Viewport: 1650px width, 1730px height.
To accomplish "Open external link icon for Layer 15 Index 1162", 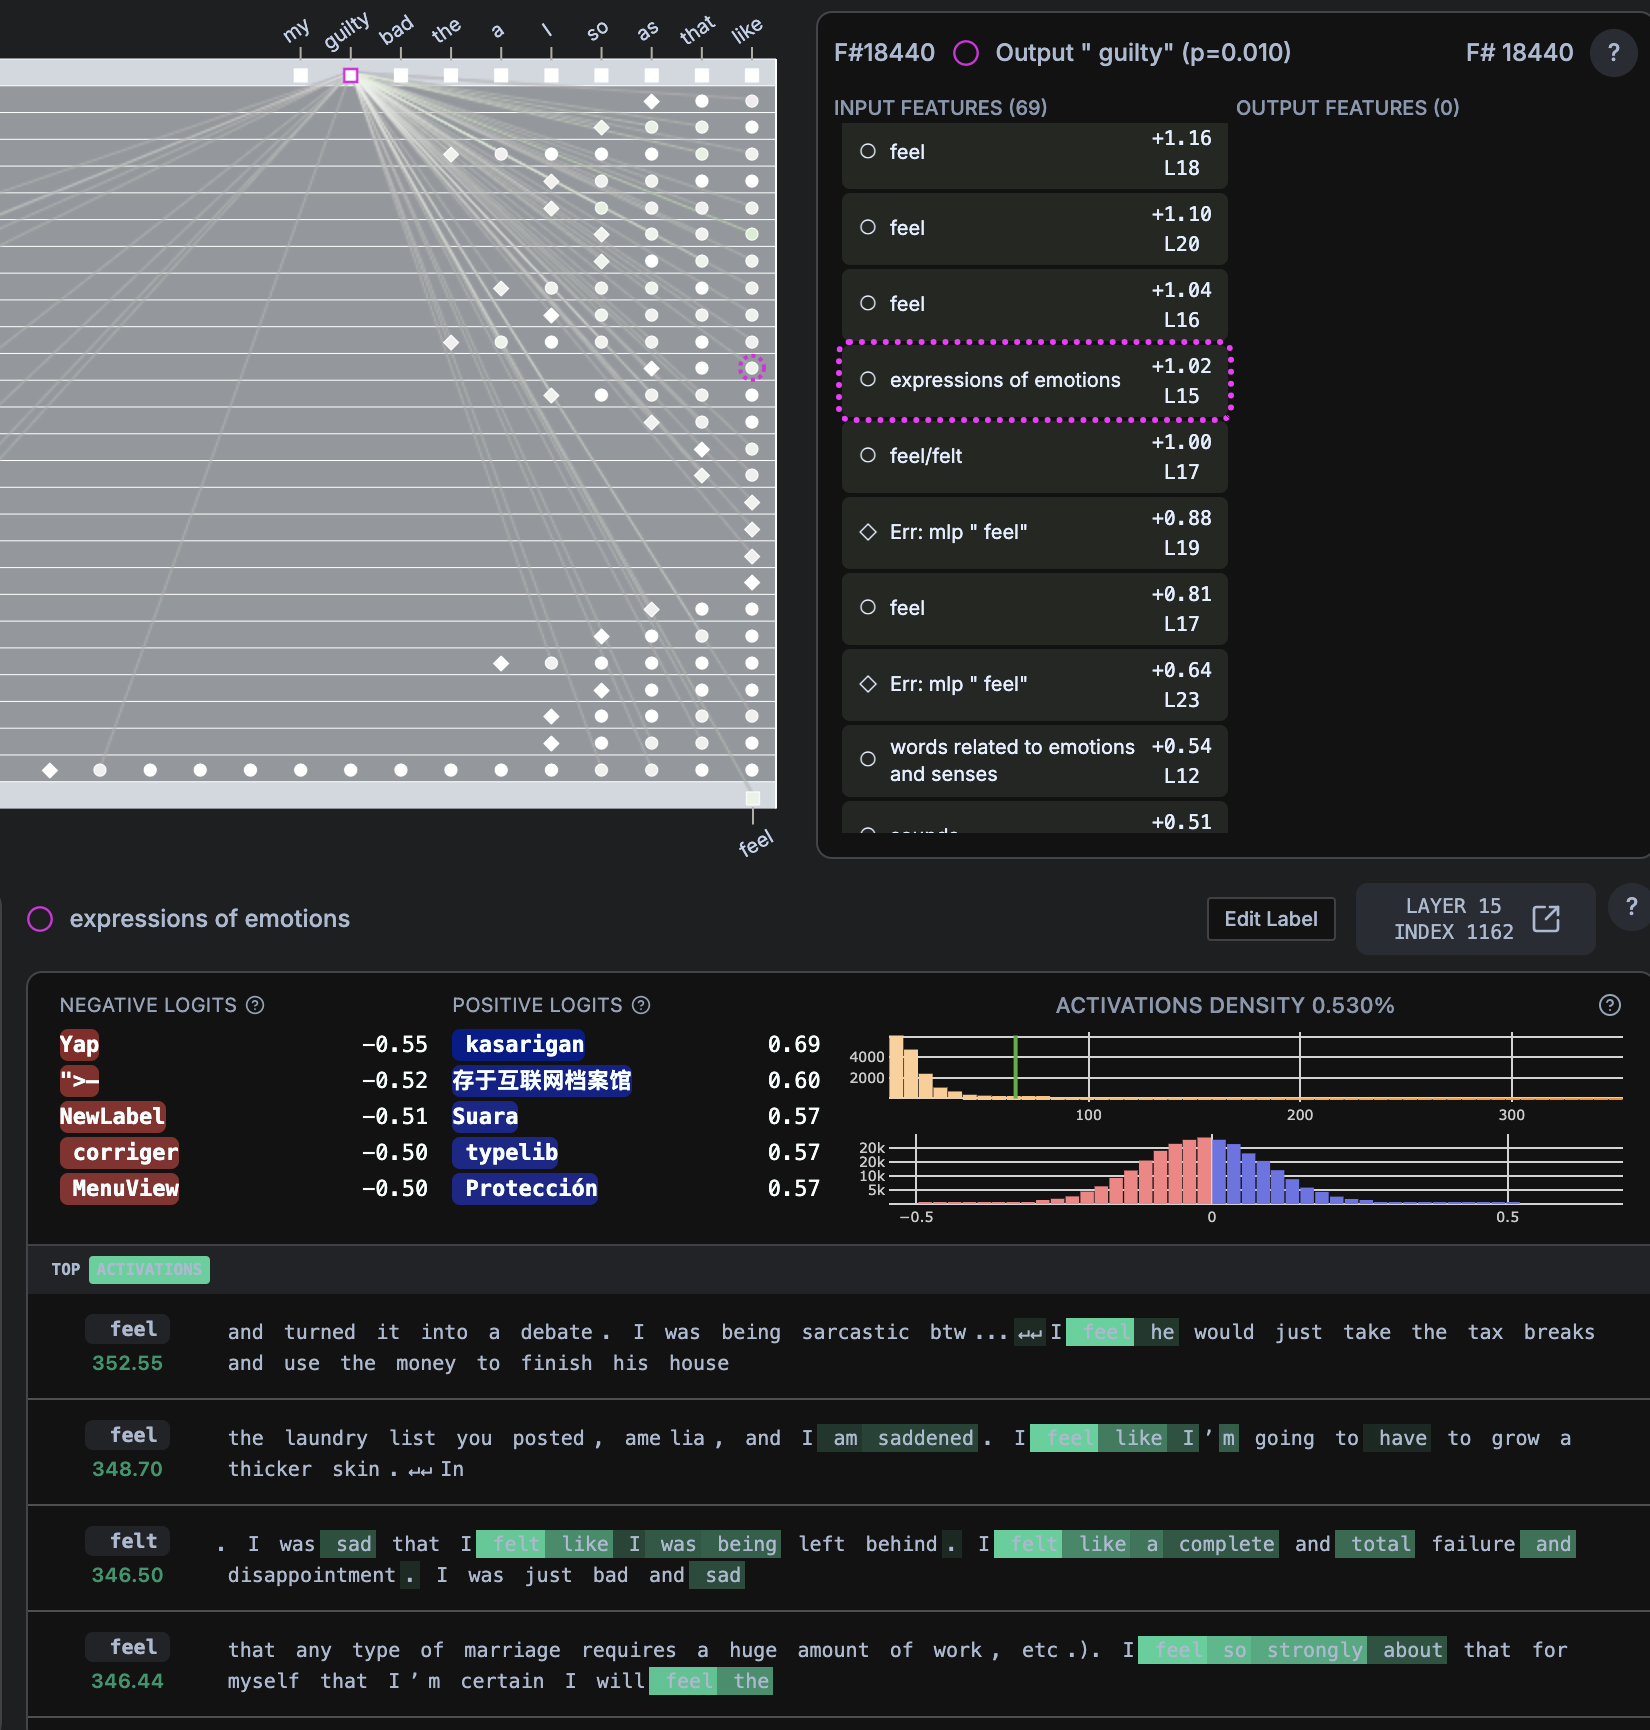I will click(1546, 918).
